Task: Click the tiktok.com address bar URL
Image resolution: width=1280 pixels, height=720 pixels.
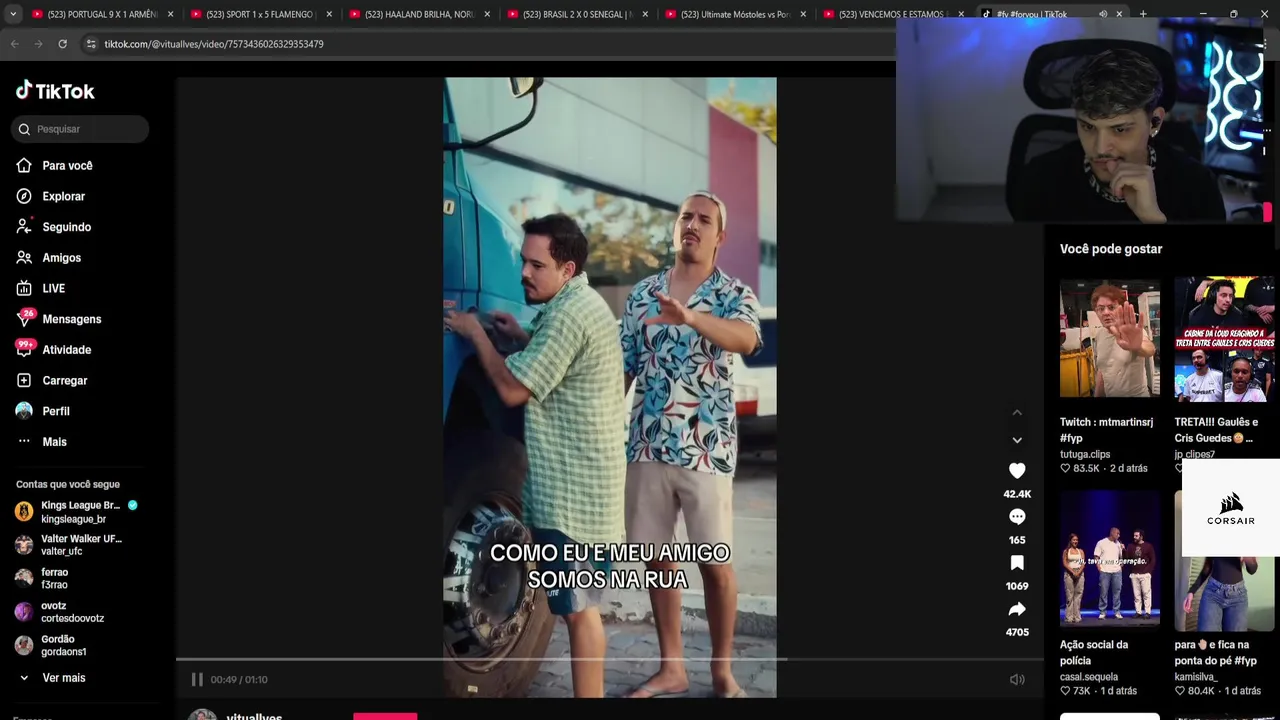Action: 214,44
